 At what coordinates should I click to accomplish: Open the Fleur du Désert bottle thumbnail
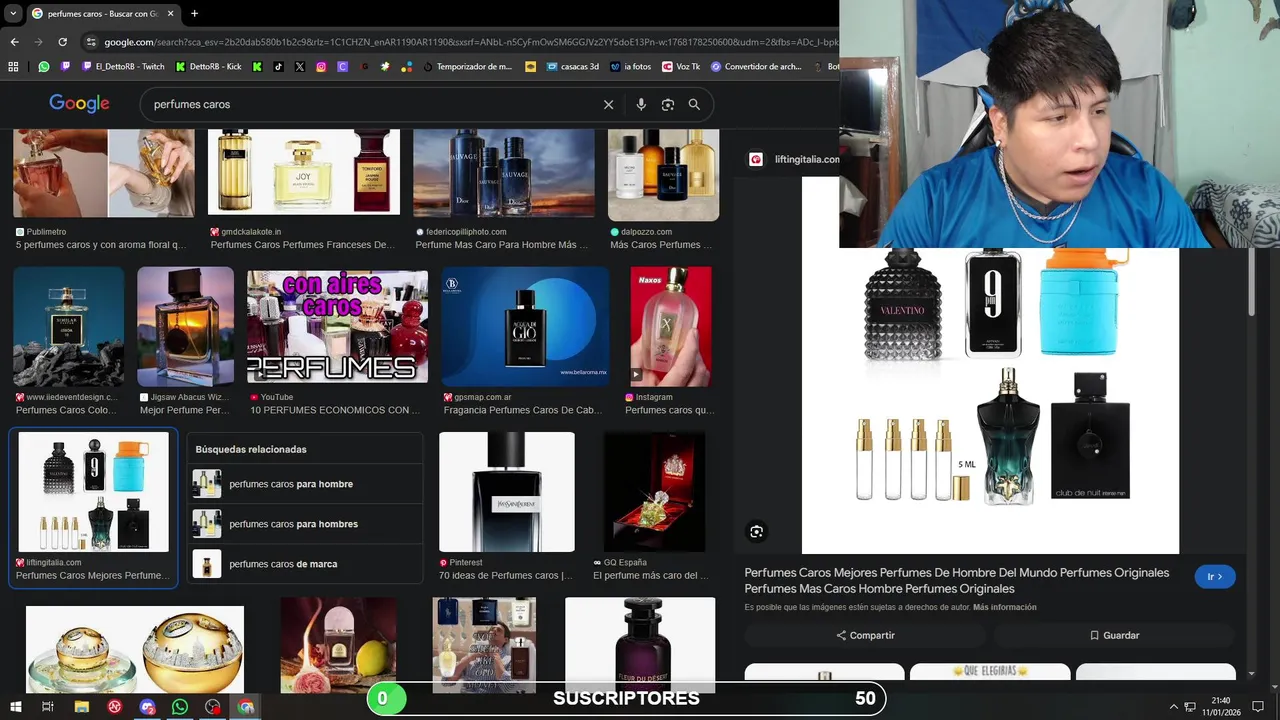tap(640, 644)
